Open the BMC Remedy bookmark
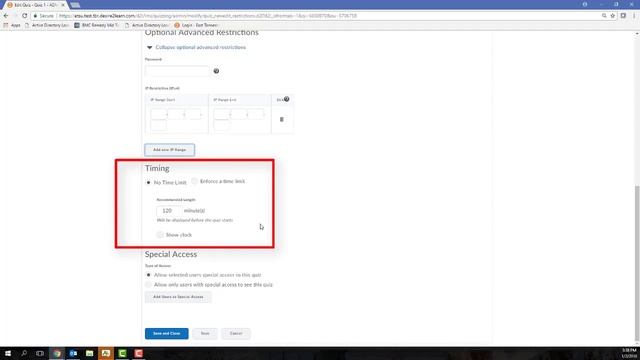This screenshot has height=360, width=640. [96, 25]
